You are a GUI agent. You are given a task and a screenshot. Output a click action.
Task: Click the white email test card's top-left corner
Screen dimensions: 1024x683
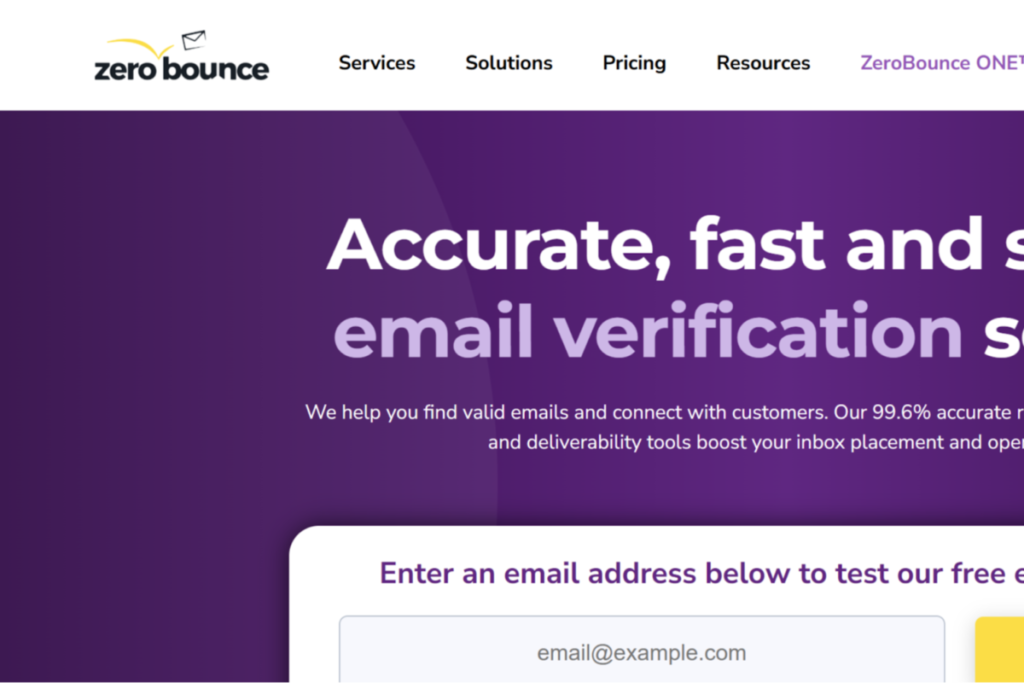302,538
